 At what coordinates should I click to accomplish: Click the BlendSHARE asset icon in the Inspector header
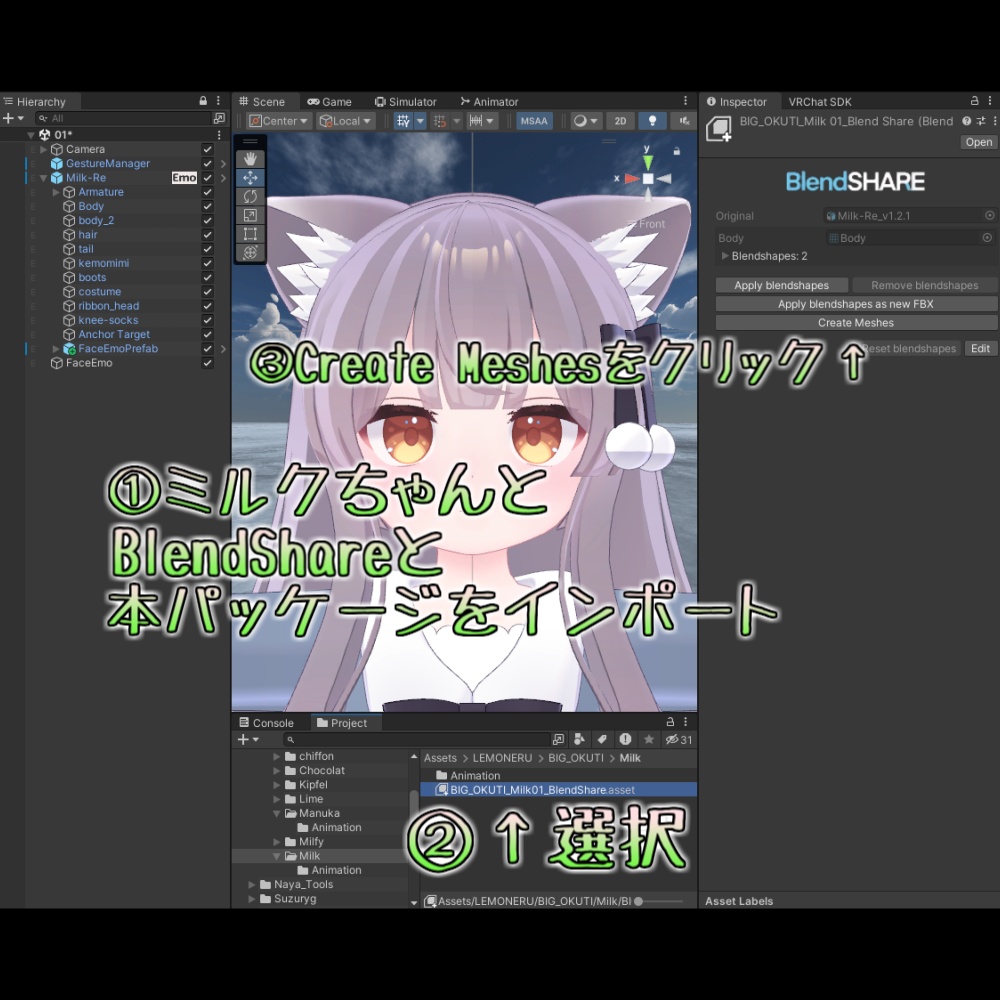[x=722, y=125]
